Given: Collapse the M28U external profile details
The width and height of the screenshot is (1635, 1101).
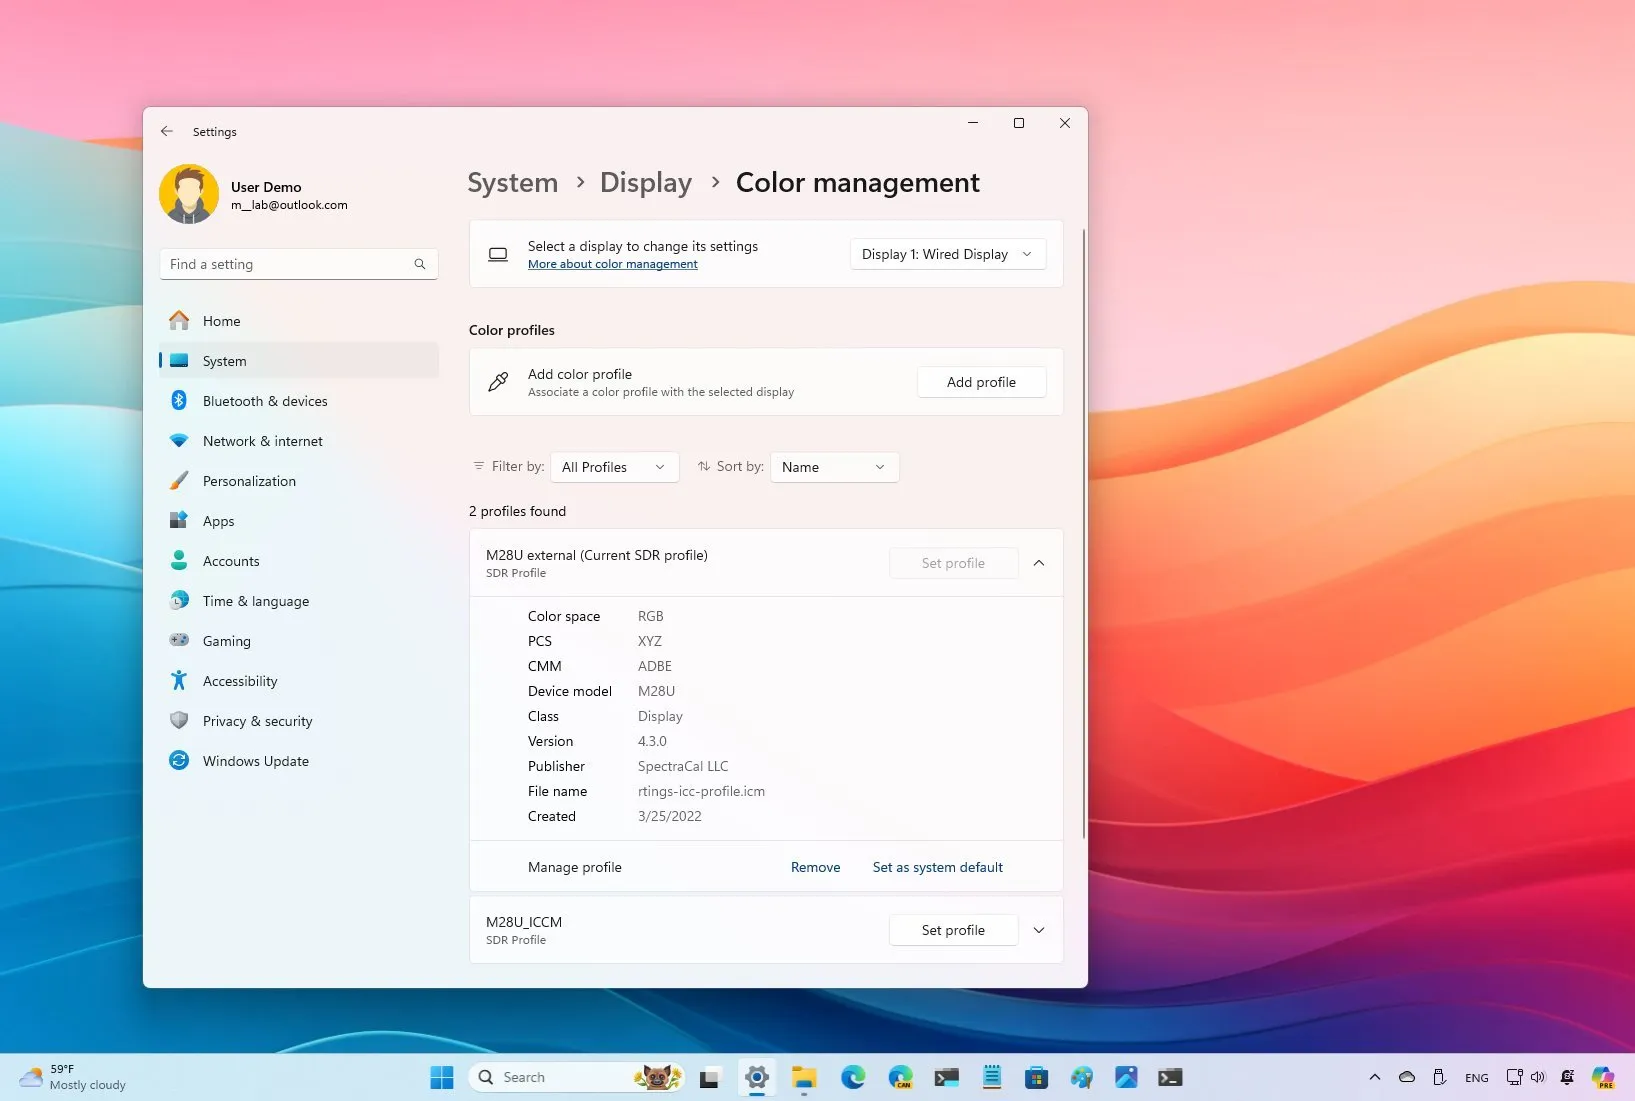Looking at the screenshot, I should click(x=1038, y=562).
